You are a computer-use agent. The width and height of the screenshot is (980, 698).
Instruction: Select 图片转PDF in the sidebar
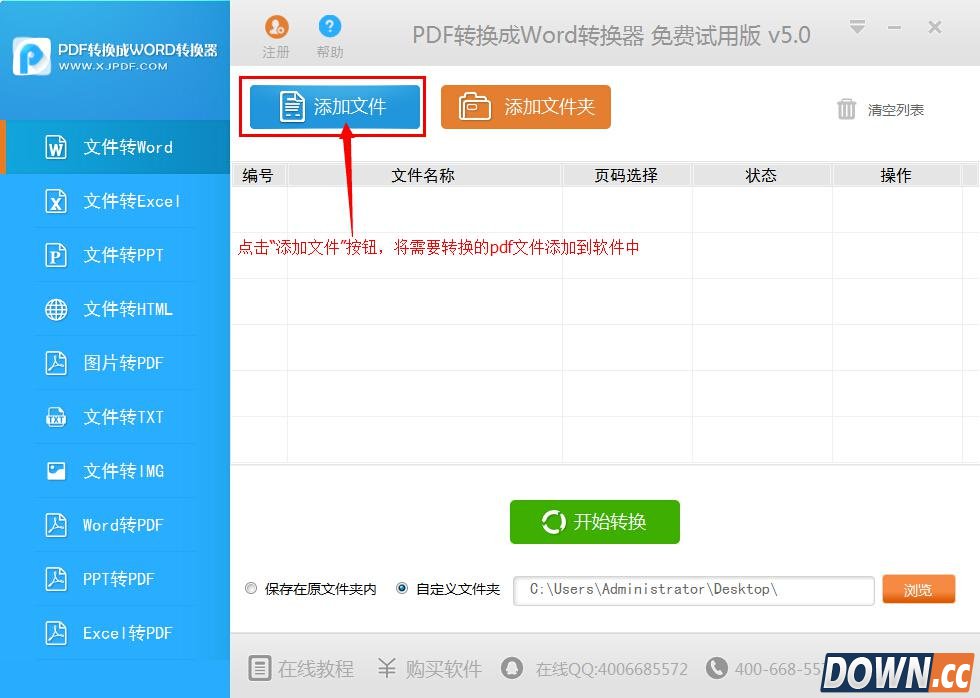pyautogui.click(x=115, y=363)
